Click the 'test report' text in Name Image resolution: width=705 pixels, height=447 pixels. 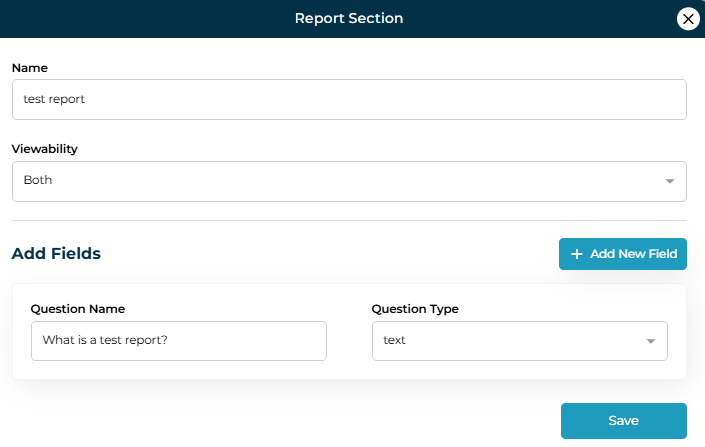(x=55, y=100)
